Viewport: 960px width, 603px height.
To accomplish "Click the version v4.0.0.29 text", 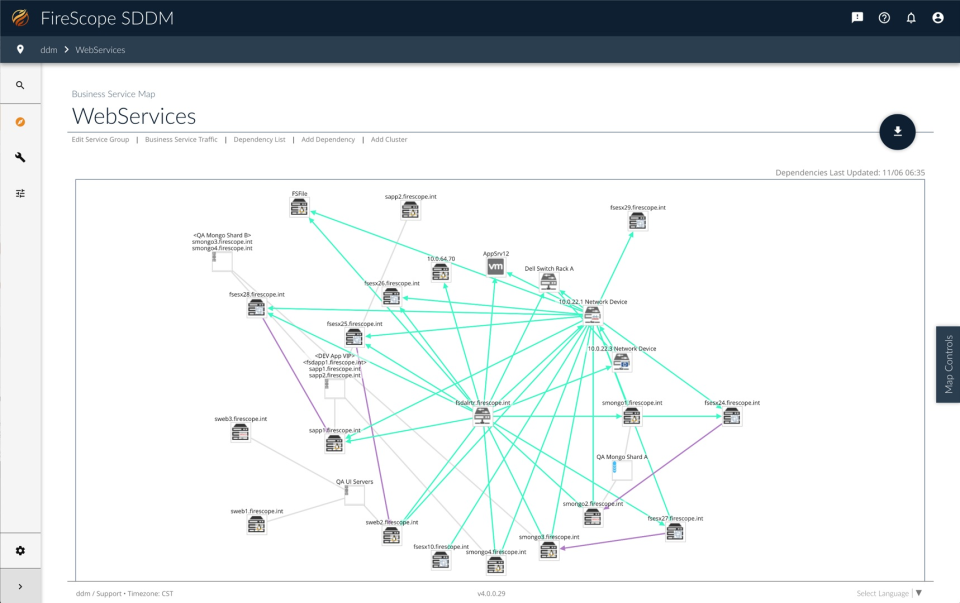I will [x=491, y=593].
